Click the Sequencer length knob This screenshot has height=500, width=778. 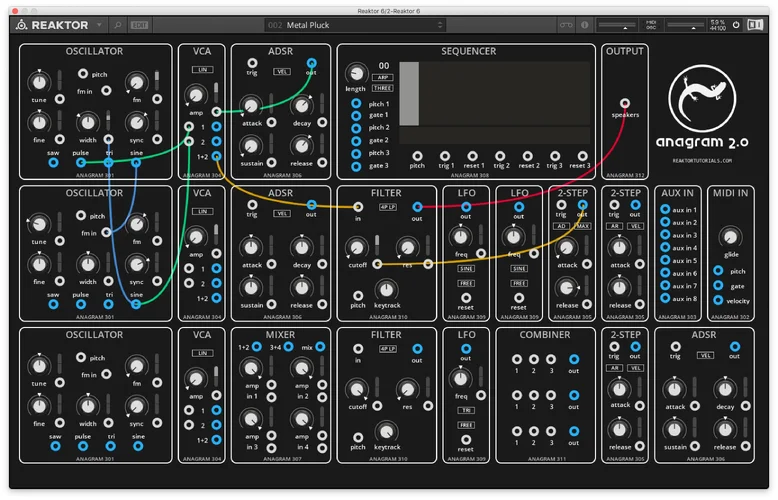pyautogui.click(x=356, y=73)
